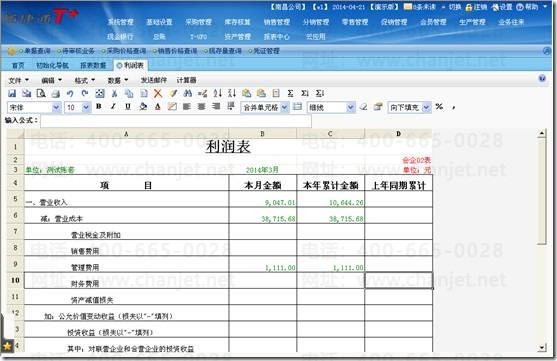Open the 宋体 font dropdown
This screenshot has width=557, height=361.
click(x=56, y=107)
